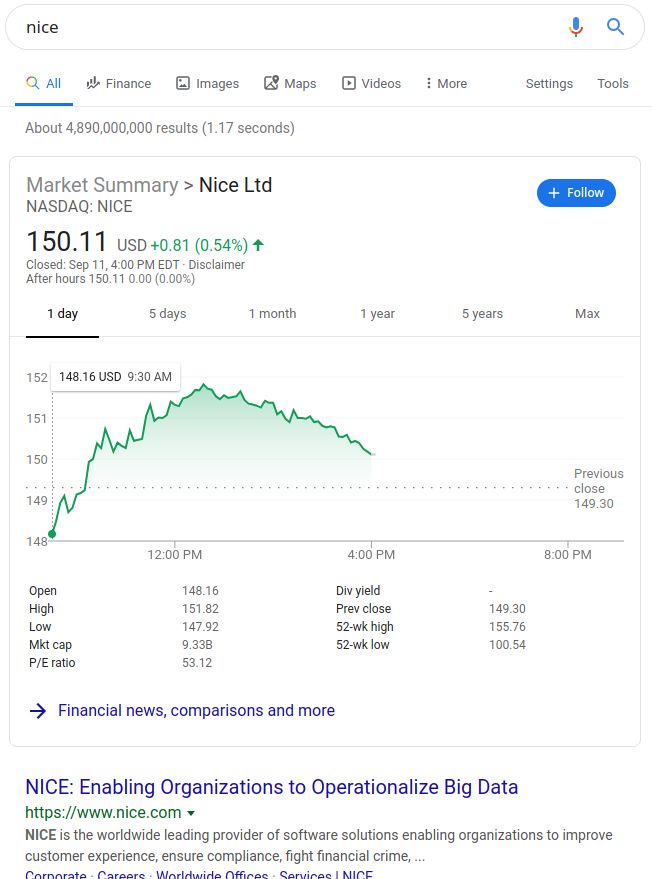
Task: Open the Disclaimer link
Action: pos(216,265)
